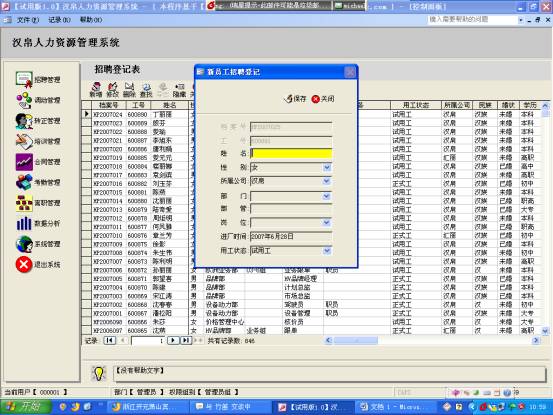Click the grid's scroll right arrow

536,340
